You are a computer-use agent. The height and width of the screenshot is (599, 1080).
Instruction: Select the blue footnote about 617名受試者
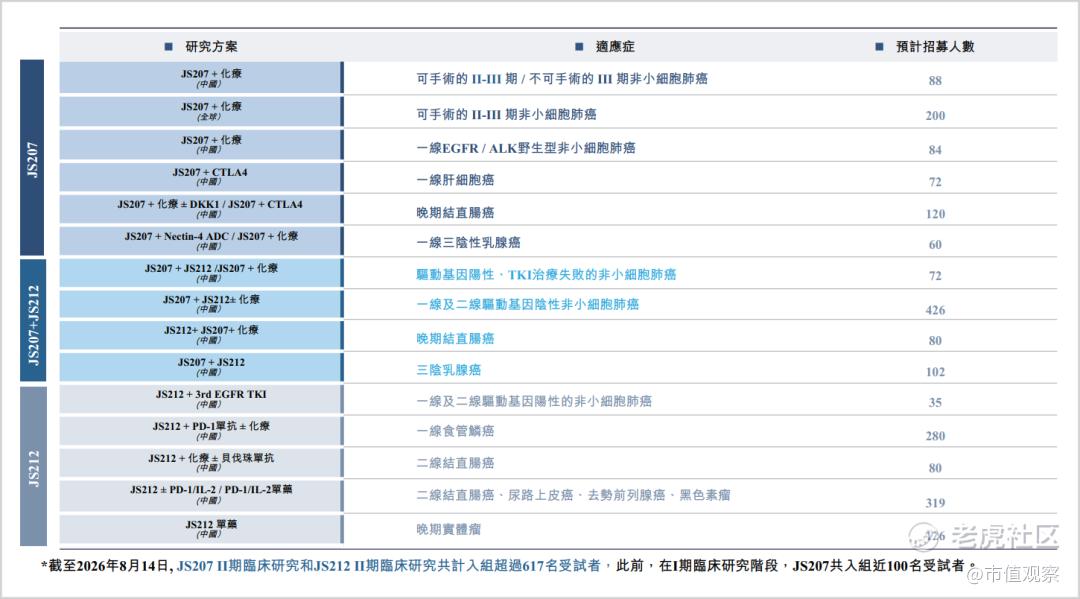point(388,566)
